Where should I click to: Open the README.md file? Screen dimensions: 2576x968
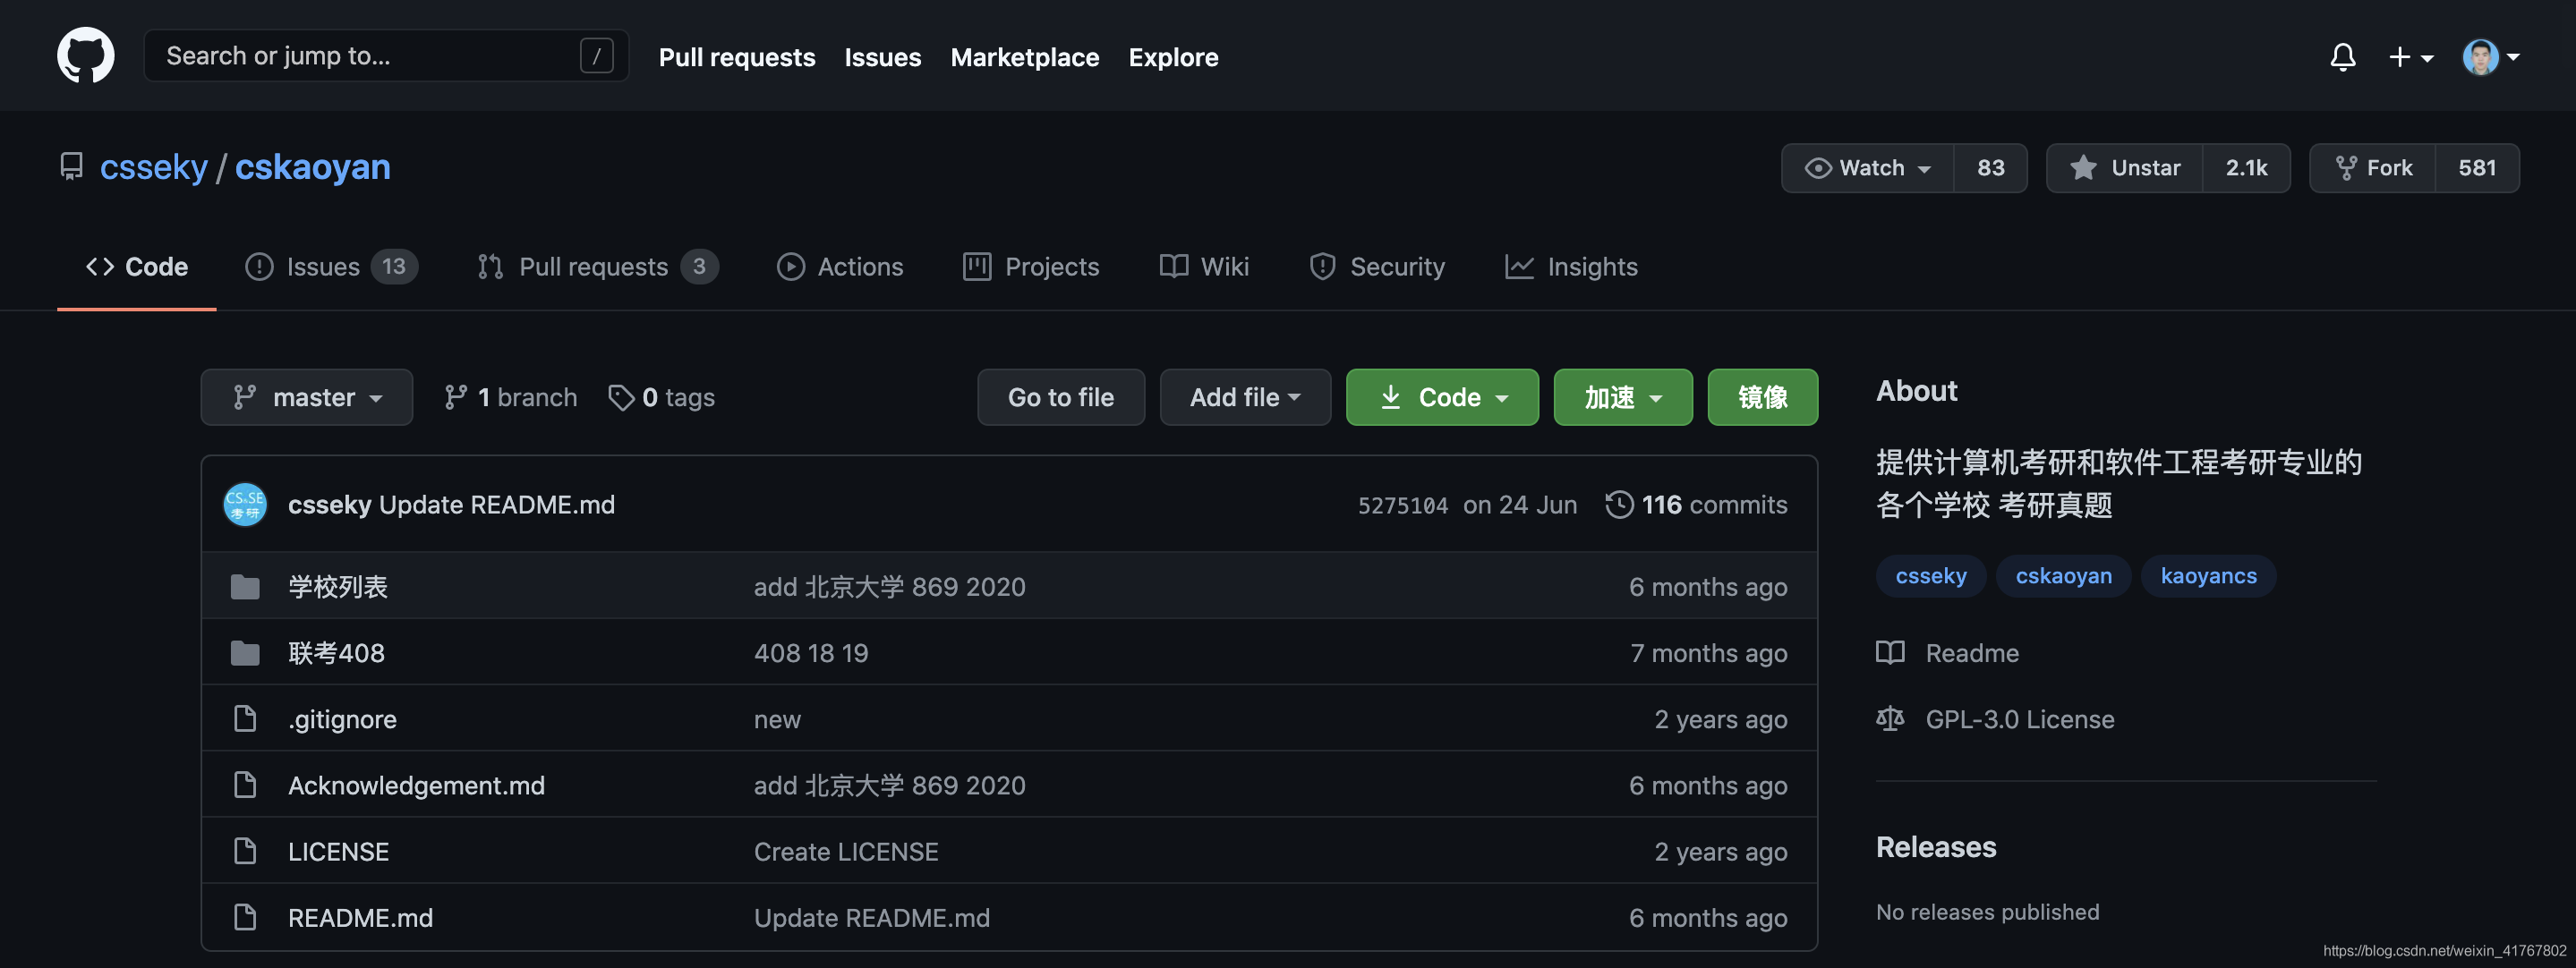[360, 917]
